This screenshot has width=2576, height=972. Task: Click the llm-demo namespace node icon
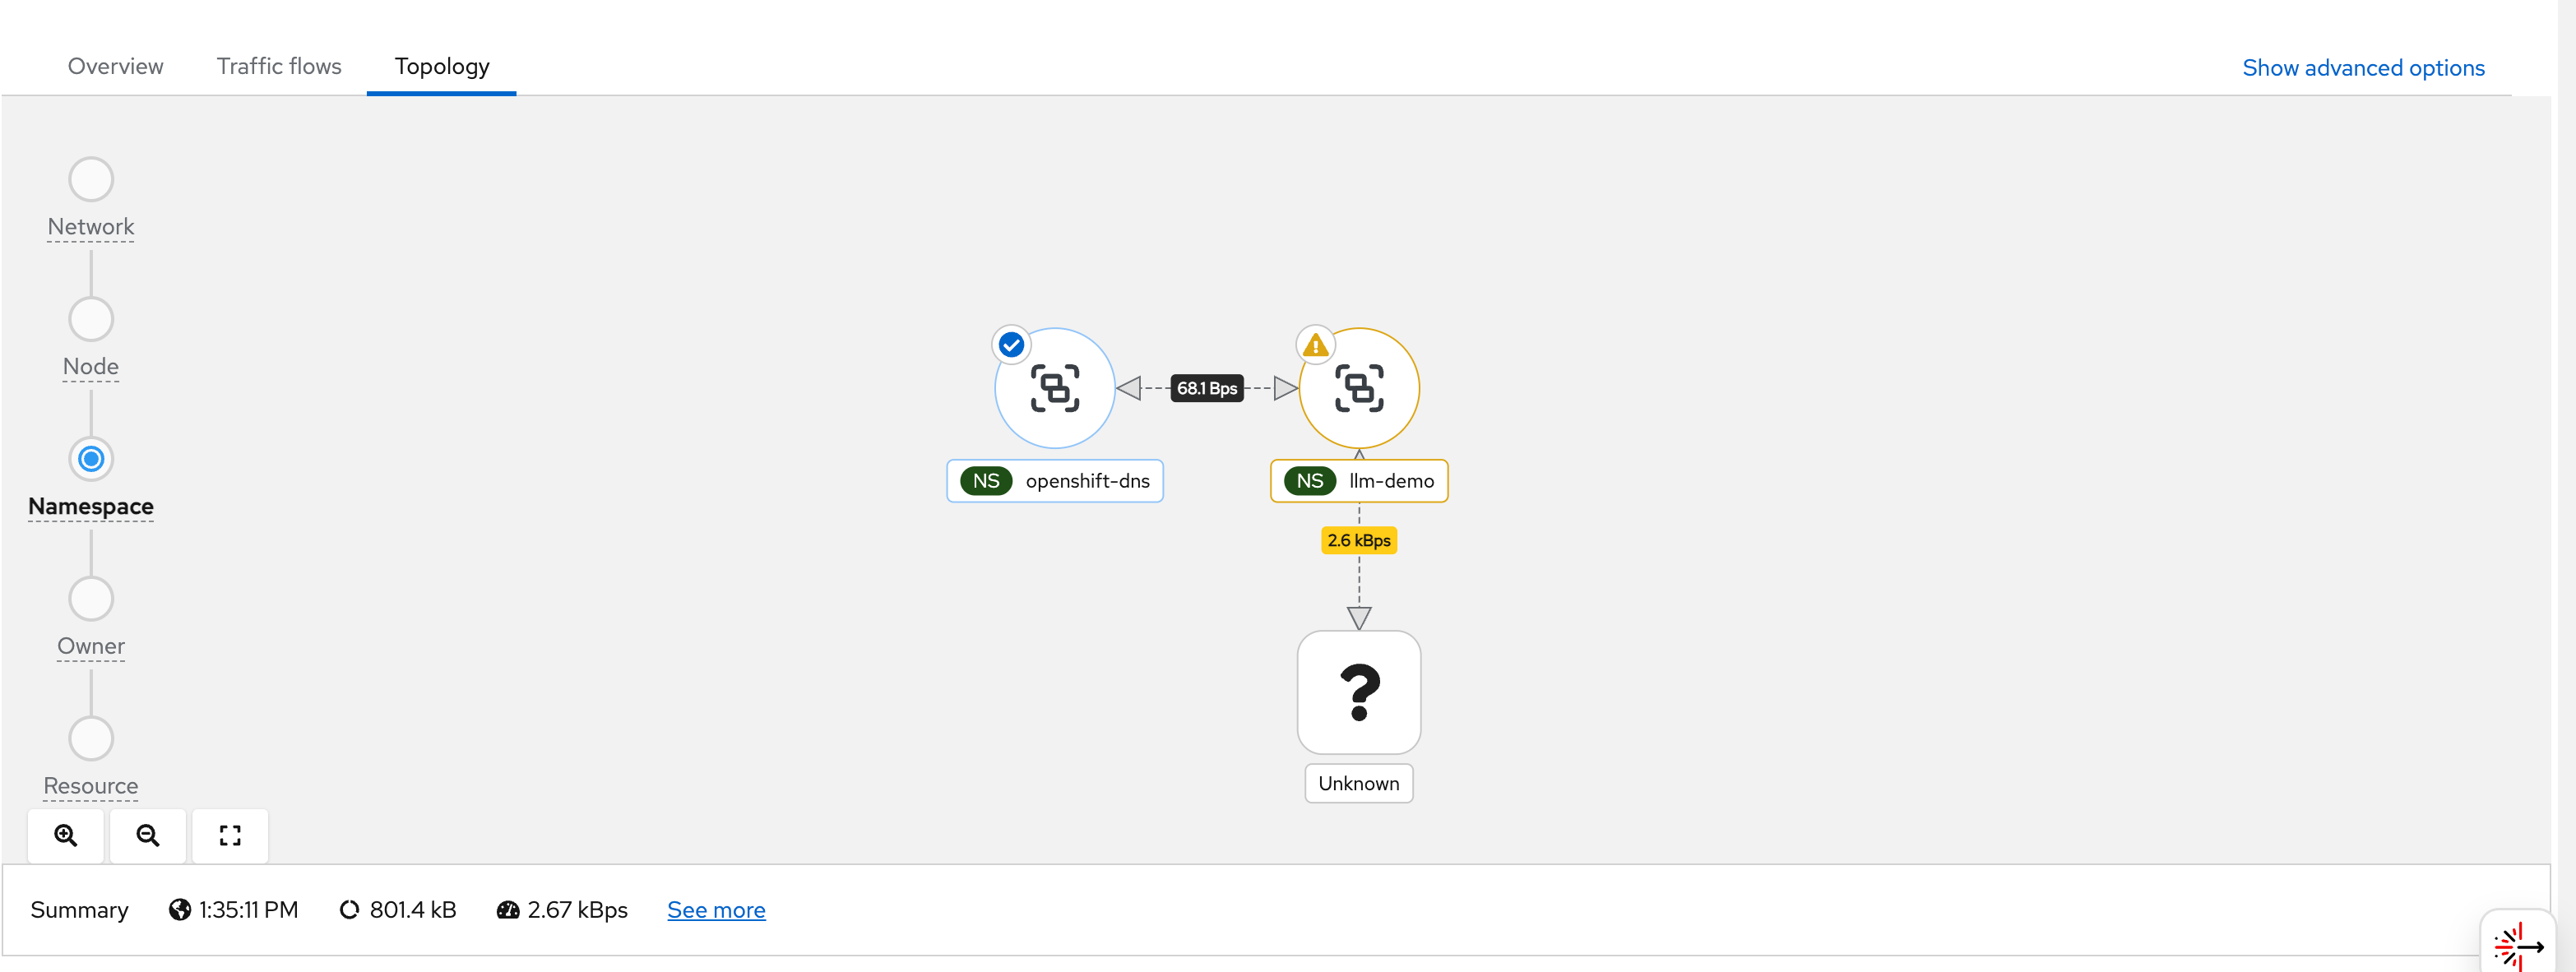[x=1359, y=389]
